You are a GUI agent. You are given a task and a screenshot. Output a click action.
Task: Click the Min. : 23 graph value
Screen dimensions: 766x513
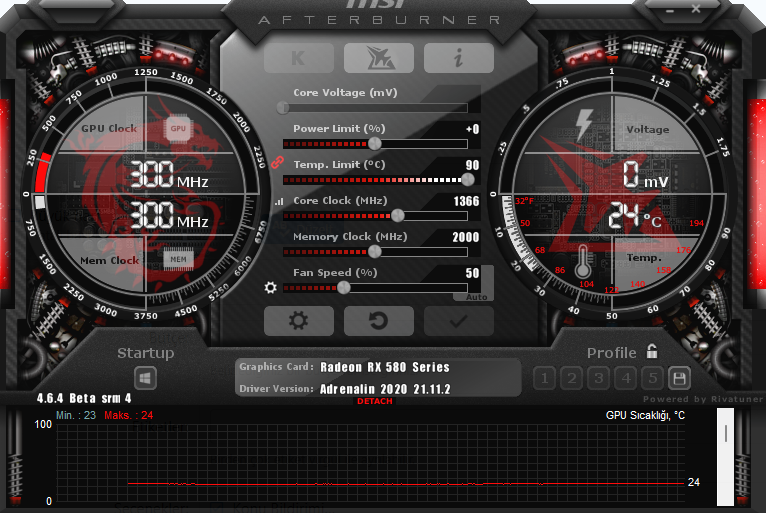point(76,415)
